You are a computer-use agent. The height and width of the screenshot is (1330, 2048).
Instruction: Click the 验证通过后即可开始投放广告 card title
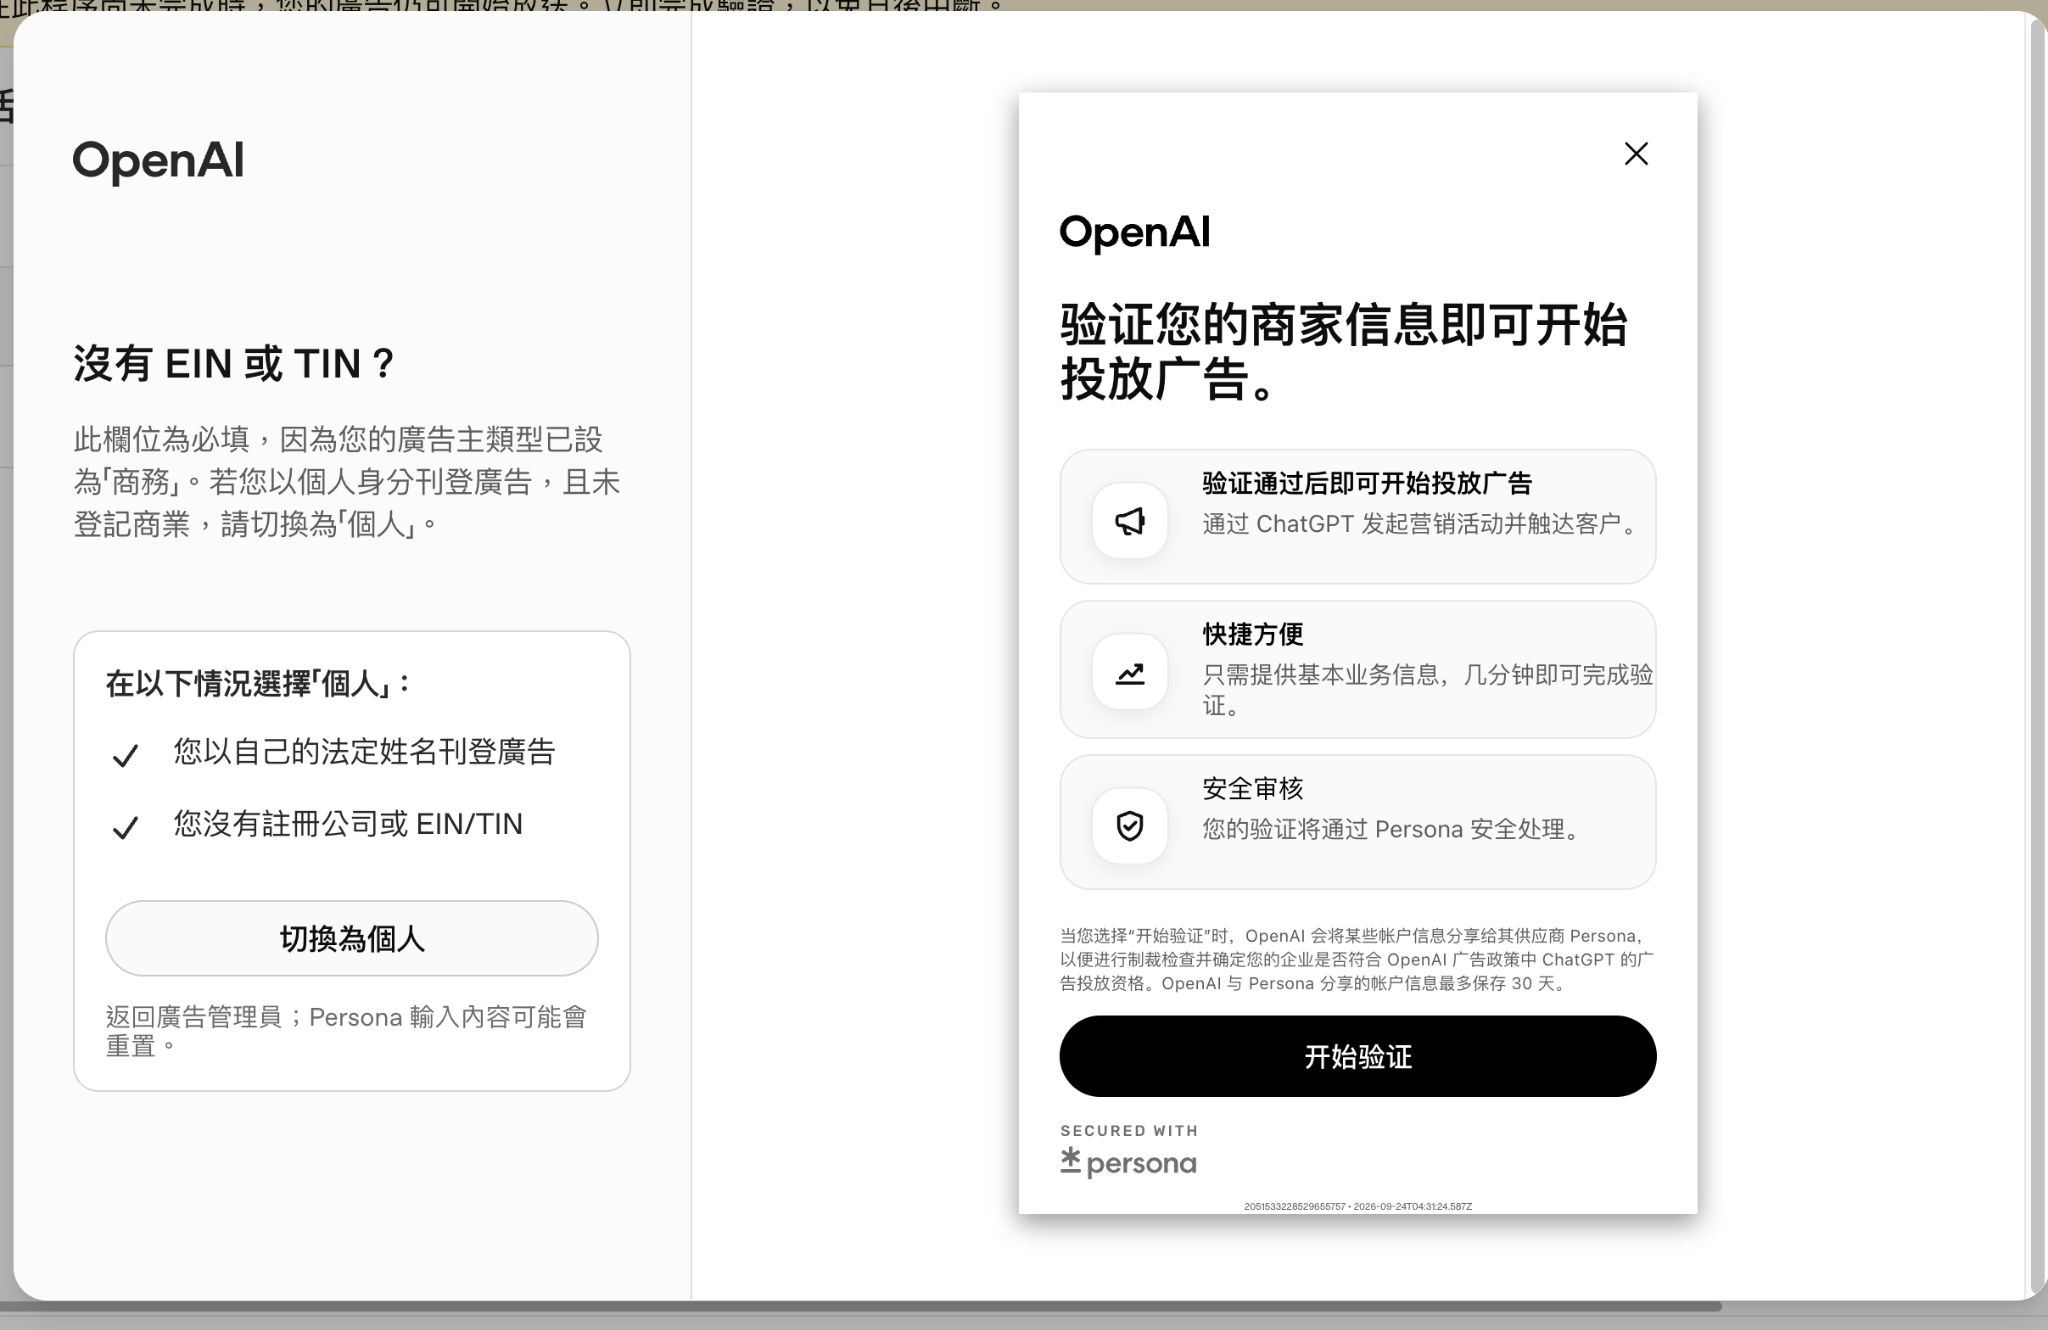point(1367,484)
